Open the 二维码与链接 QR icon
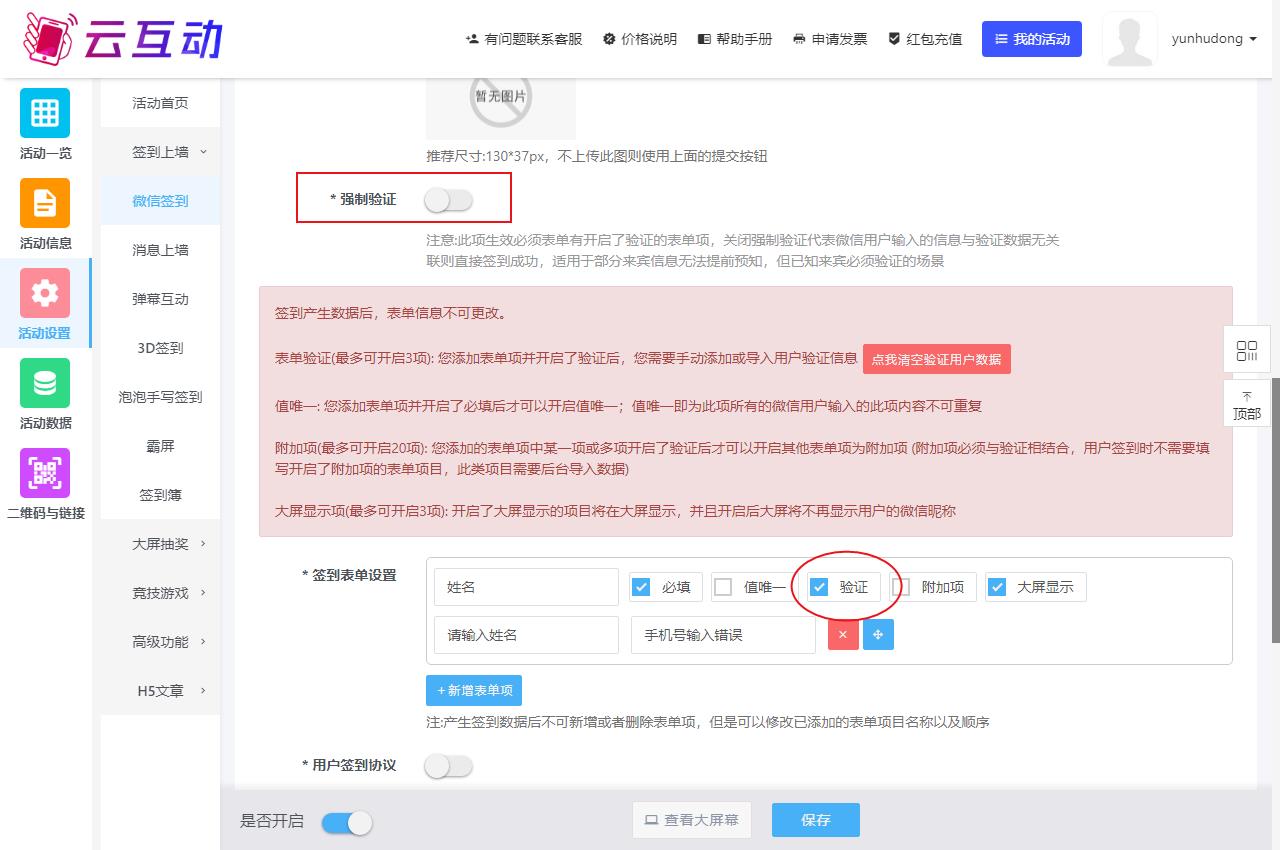 click(x=45, y=473)
